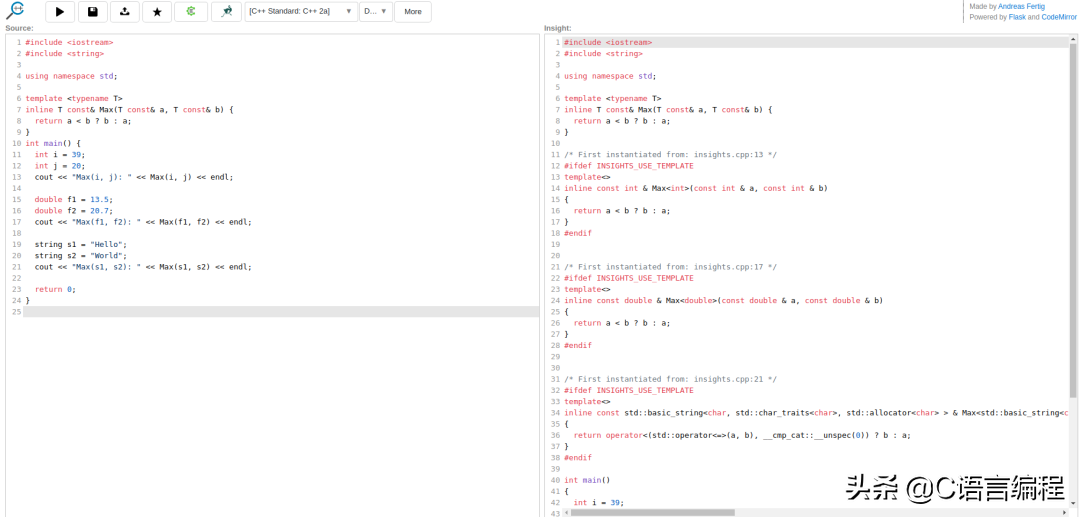The width and height of the screenshot is (1080, 517).
Task: Click the star favorites button
Action: coord(157,12)
